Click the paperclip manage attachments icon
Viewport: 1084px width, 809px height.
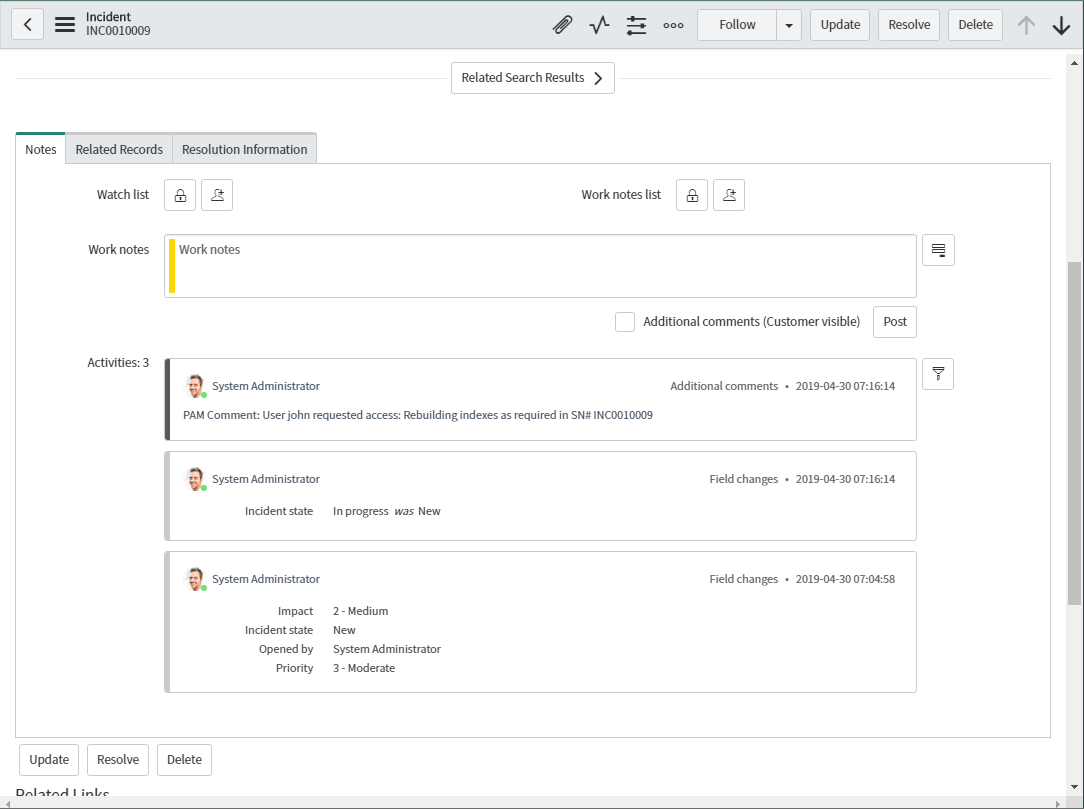563,25
